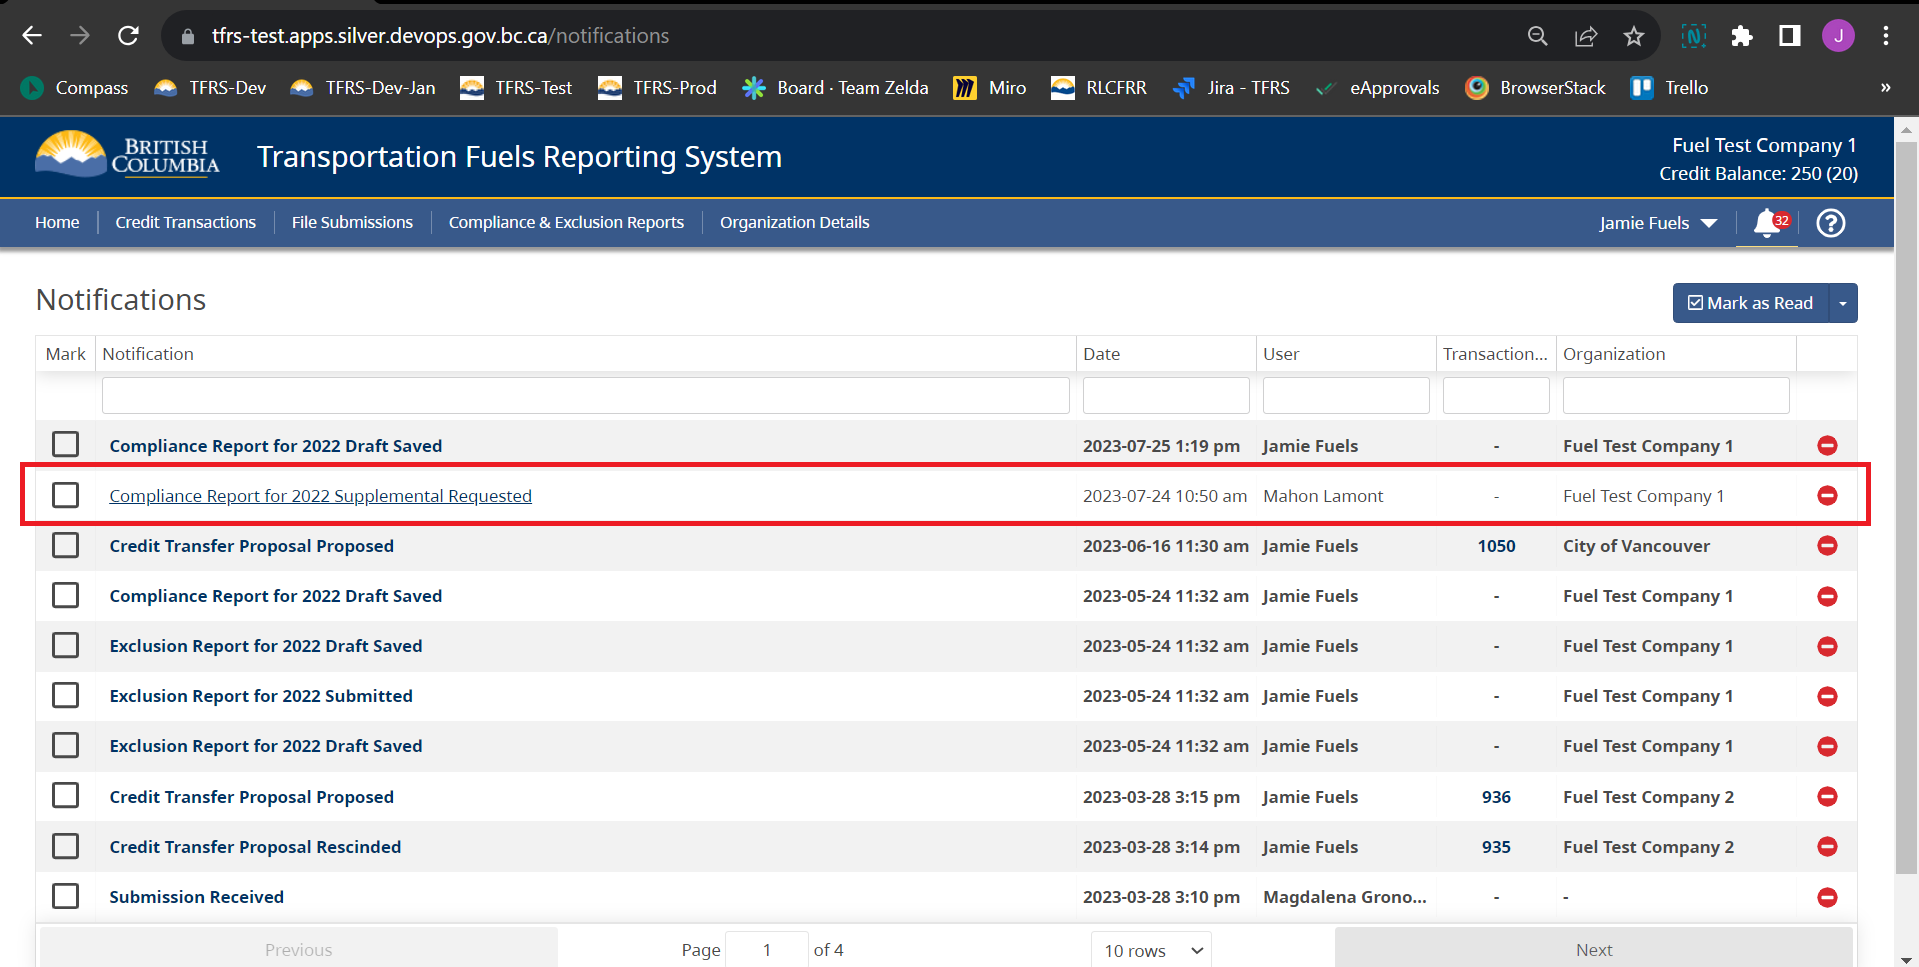1919x967 pixels.
Task: Go to the Home menu item
Action: [x=57, y=222]
